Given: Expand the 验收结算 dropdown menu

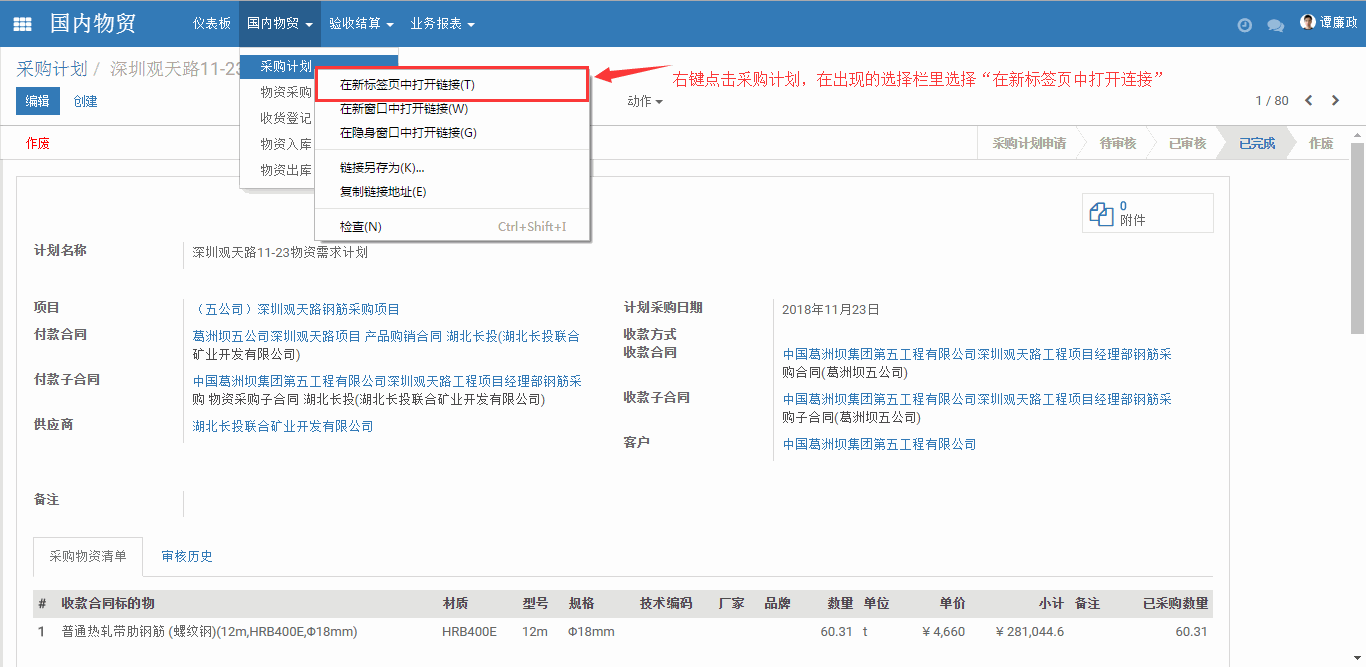Looking at the screenshot, I should 361,23.
